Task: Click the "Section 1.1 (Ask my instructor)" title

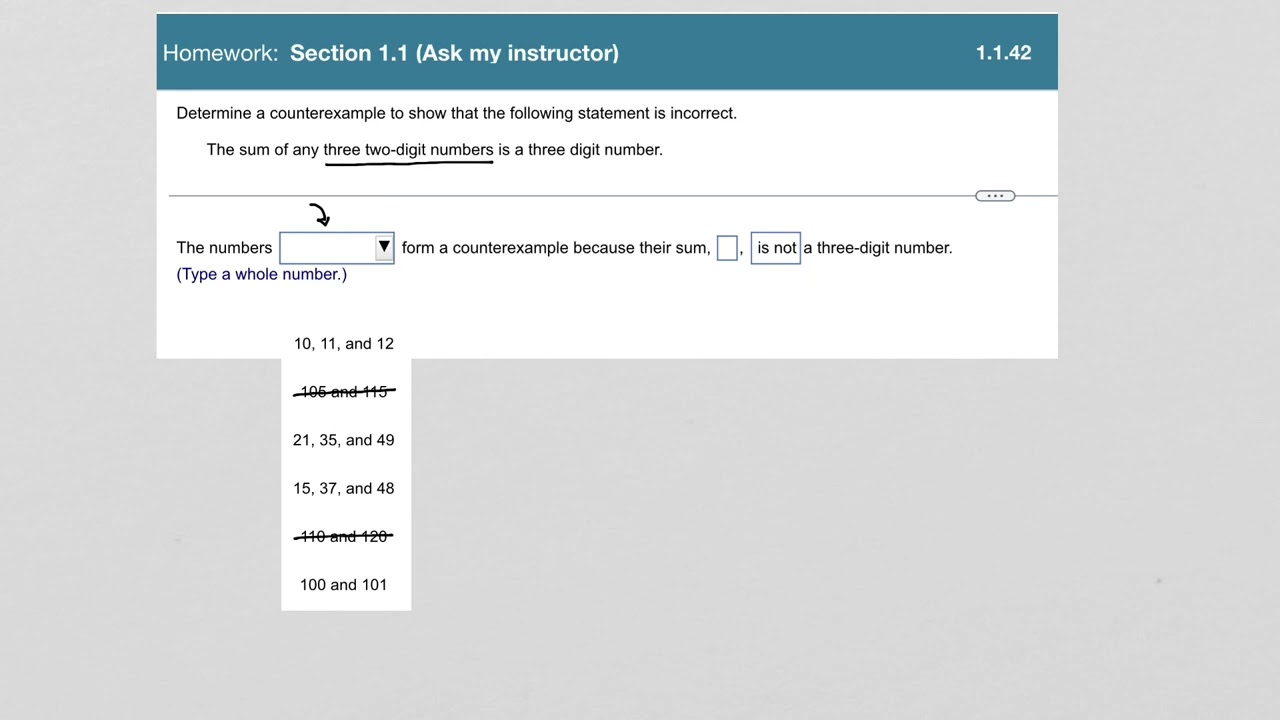Action: click(x=454, y=53)
